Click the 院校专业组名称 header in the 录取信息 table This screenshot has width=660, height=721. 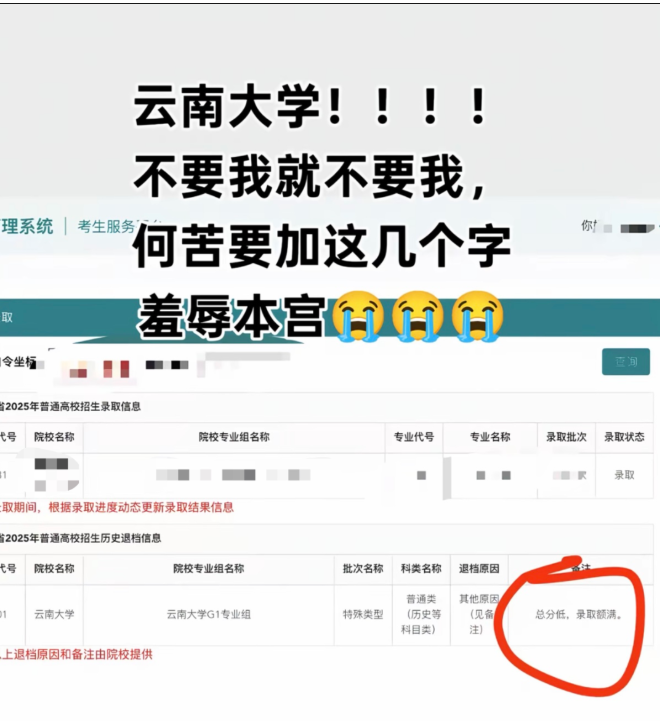[234, 437]
